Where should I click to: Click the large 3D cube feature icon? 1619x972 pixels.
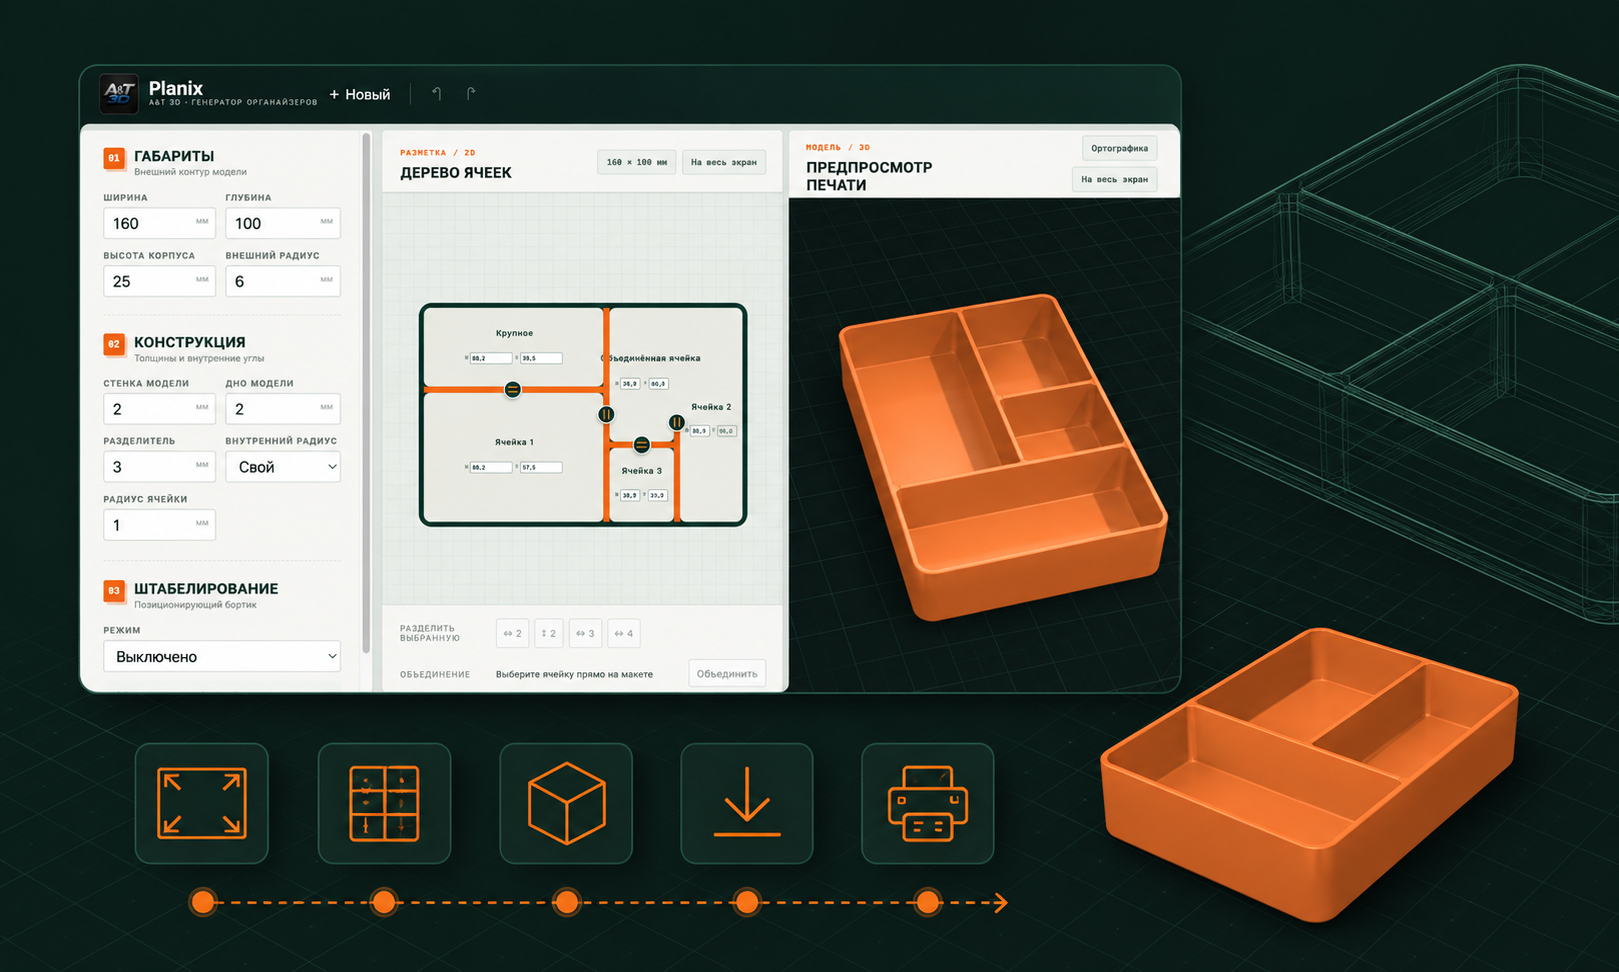coord(566,803)
